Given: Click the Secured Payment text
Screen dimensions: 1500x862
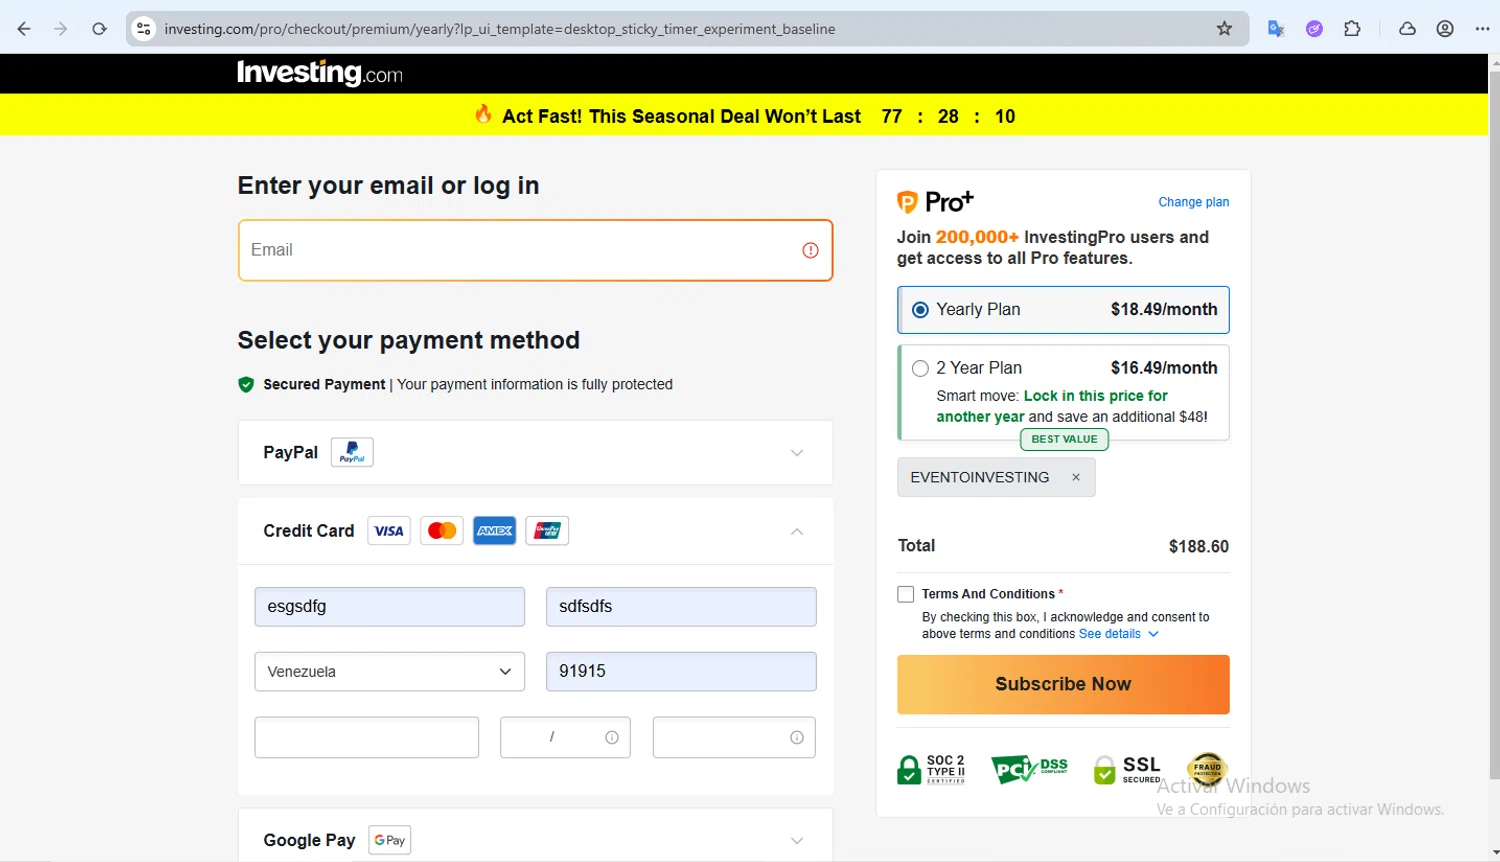Looking at the screenshot, I should coord(324,384).
